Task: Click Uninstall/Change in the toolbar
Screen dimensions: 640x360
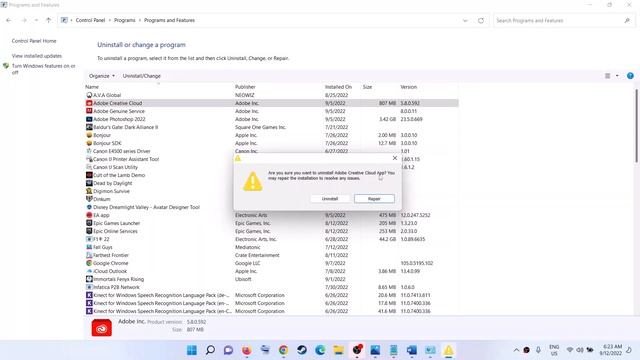Action: coord(142,76)
